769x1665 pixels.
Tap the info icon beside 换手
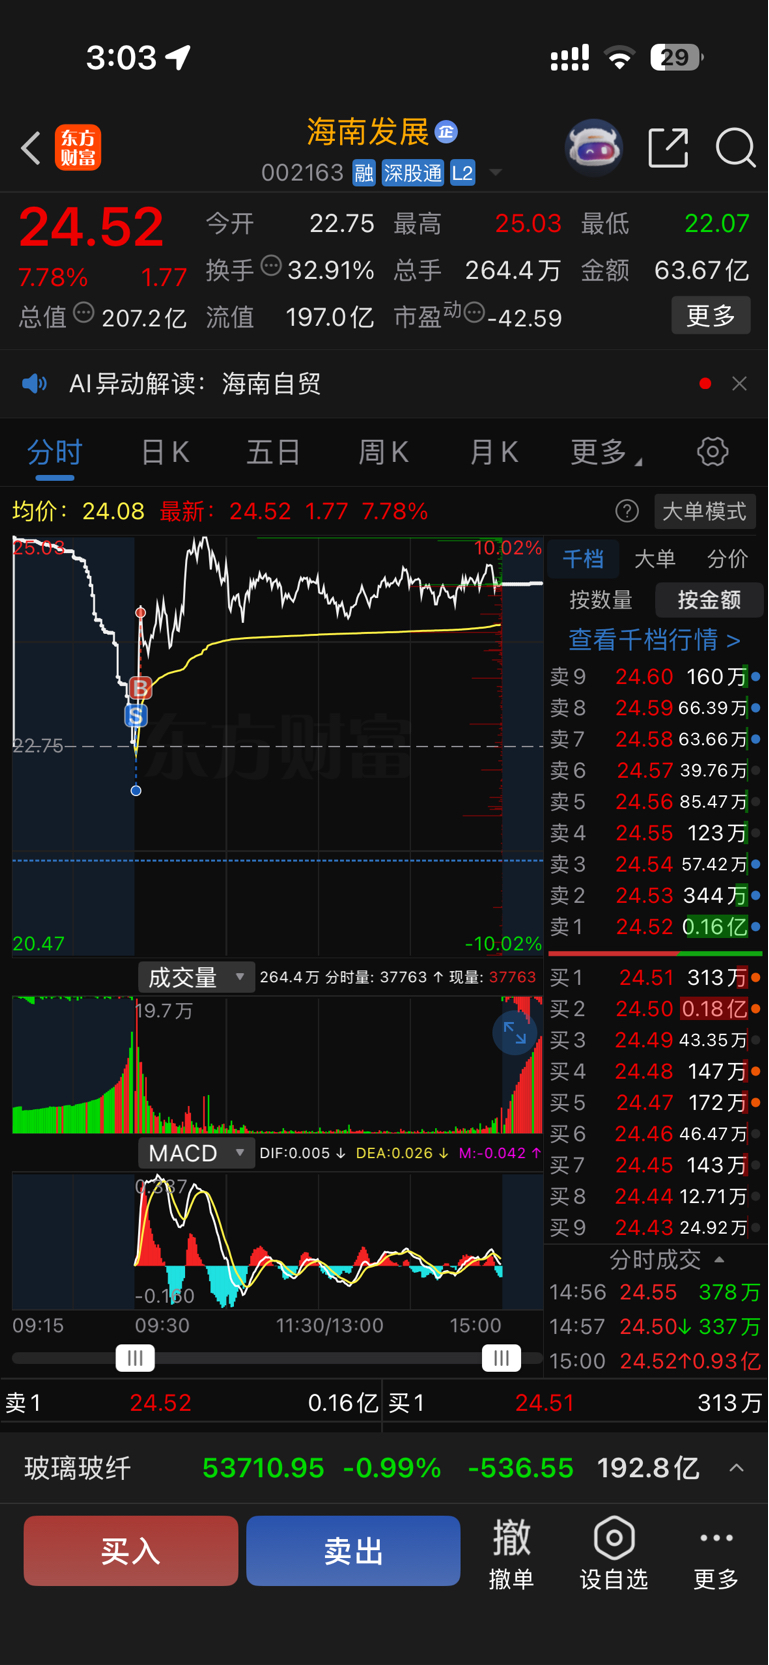271,266
